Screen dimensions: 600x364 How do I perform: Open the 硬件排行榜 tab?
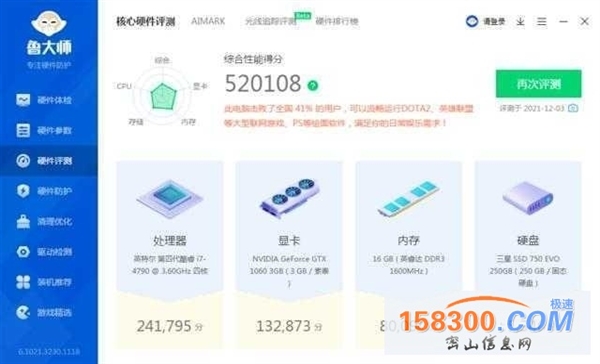[x=337, y=21]
